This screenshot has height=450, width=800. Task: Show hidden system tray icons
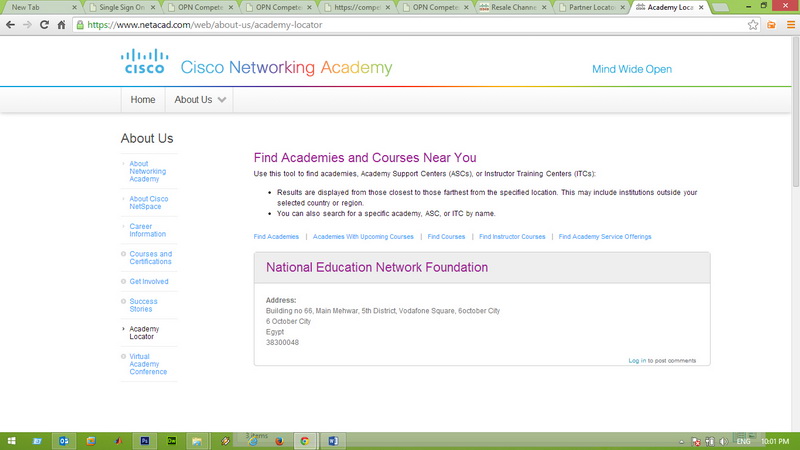pyautogui.click(x=682, y=442)
